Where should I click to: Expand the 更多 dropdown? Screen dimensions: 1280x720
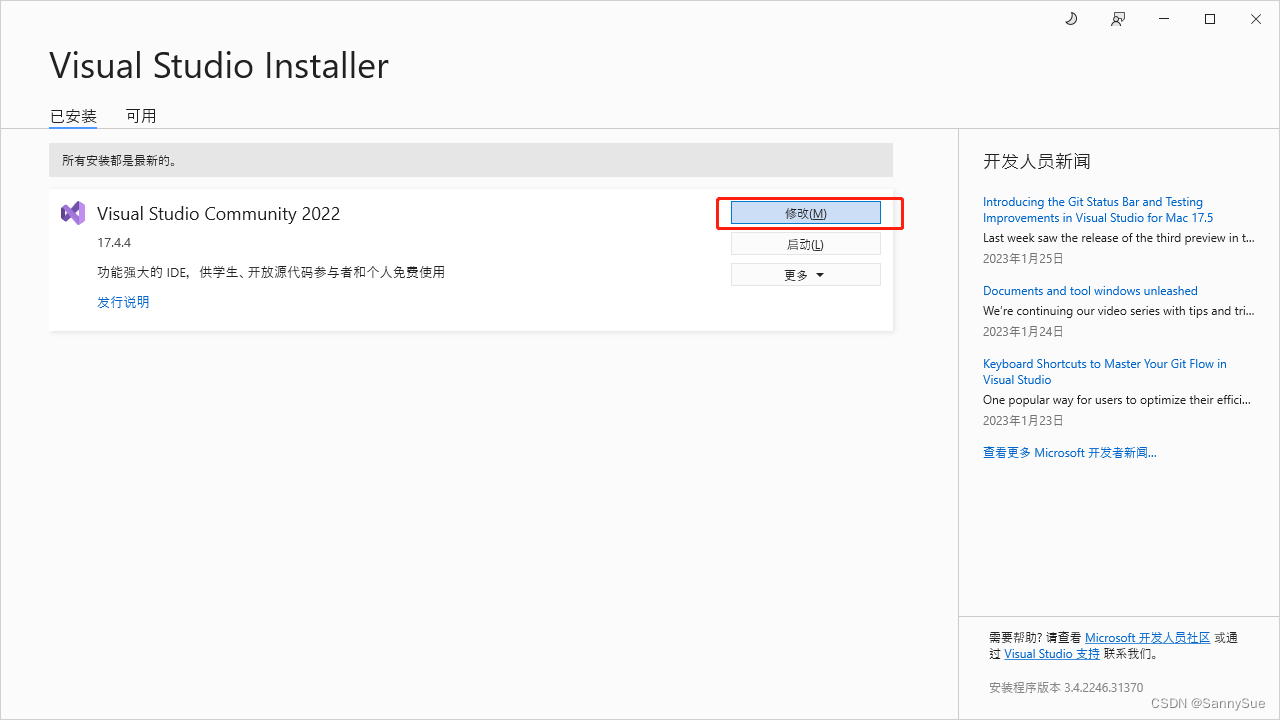click(x=806, y=275)
